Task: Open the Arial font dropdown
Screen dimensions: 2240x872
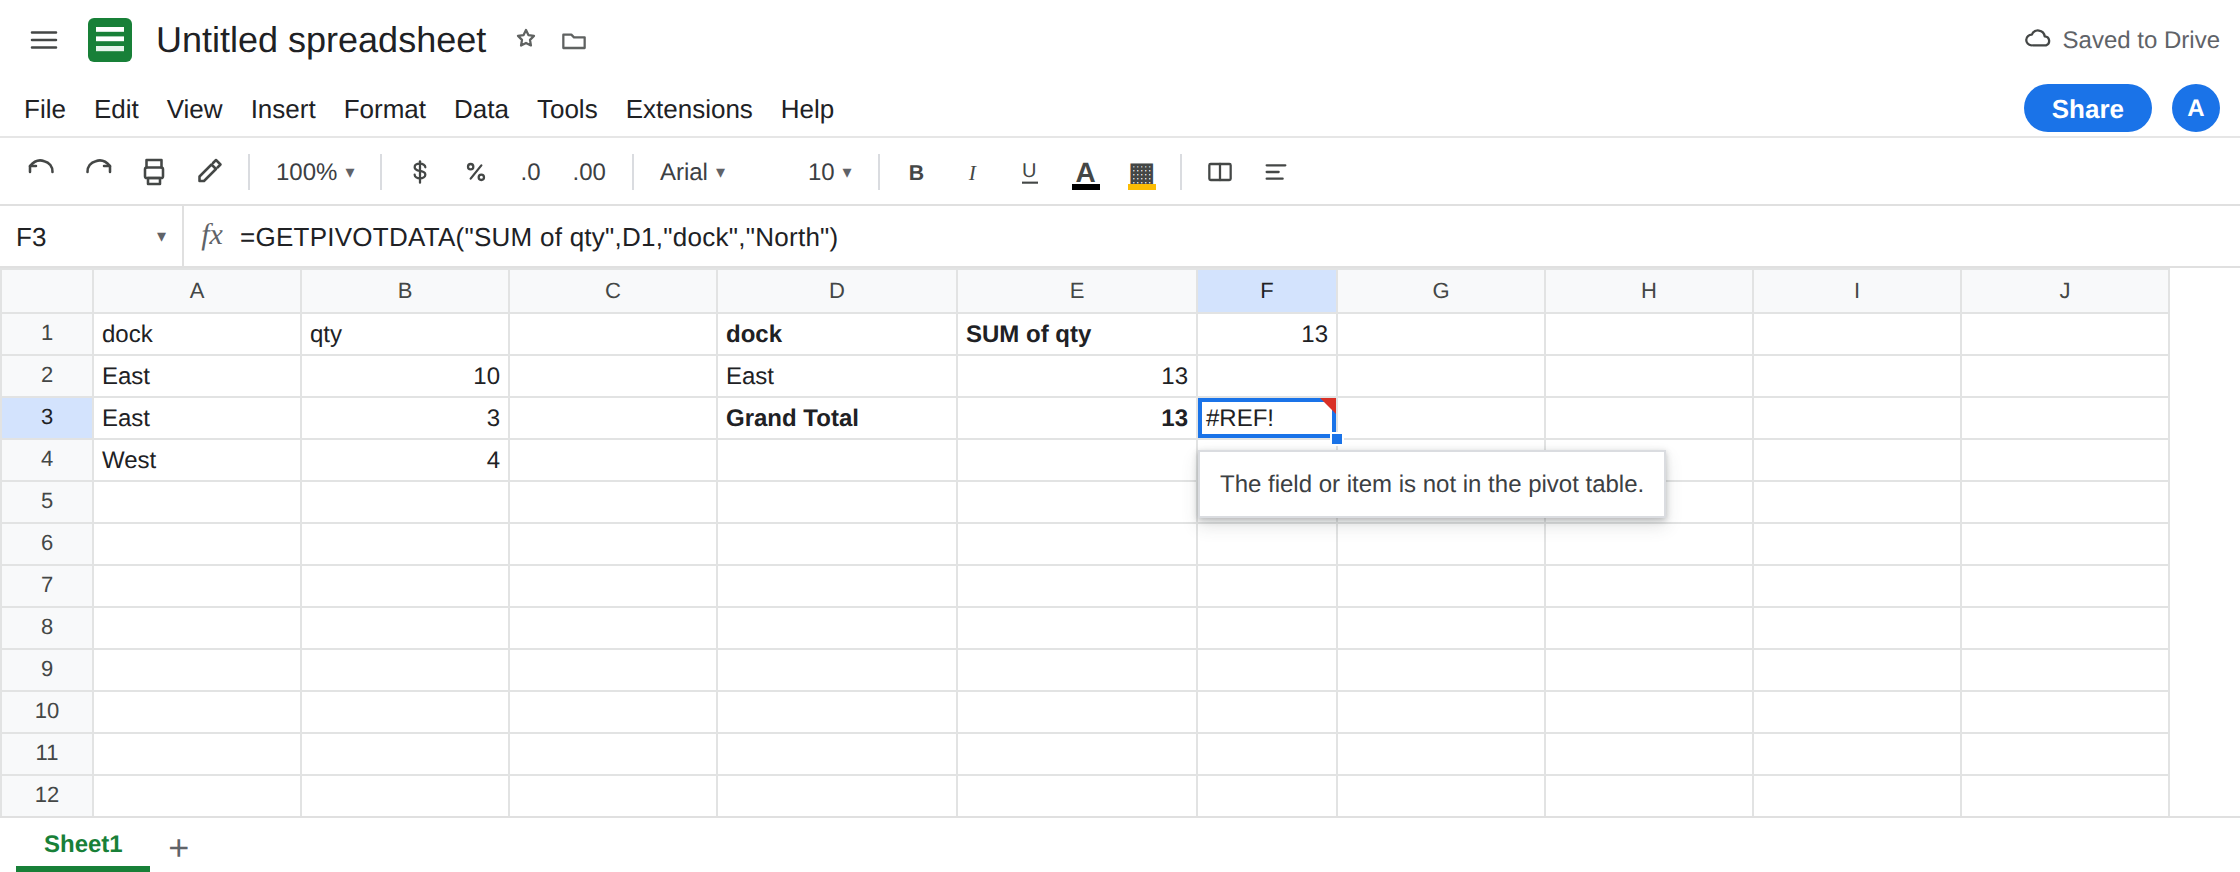Action: click(693, 172)
